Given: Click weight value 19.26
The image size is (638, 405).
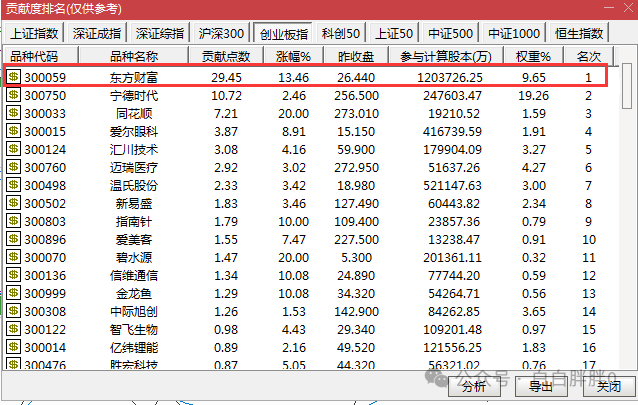Looking at the screenshot, I should (533, 96).
